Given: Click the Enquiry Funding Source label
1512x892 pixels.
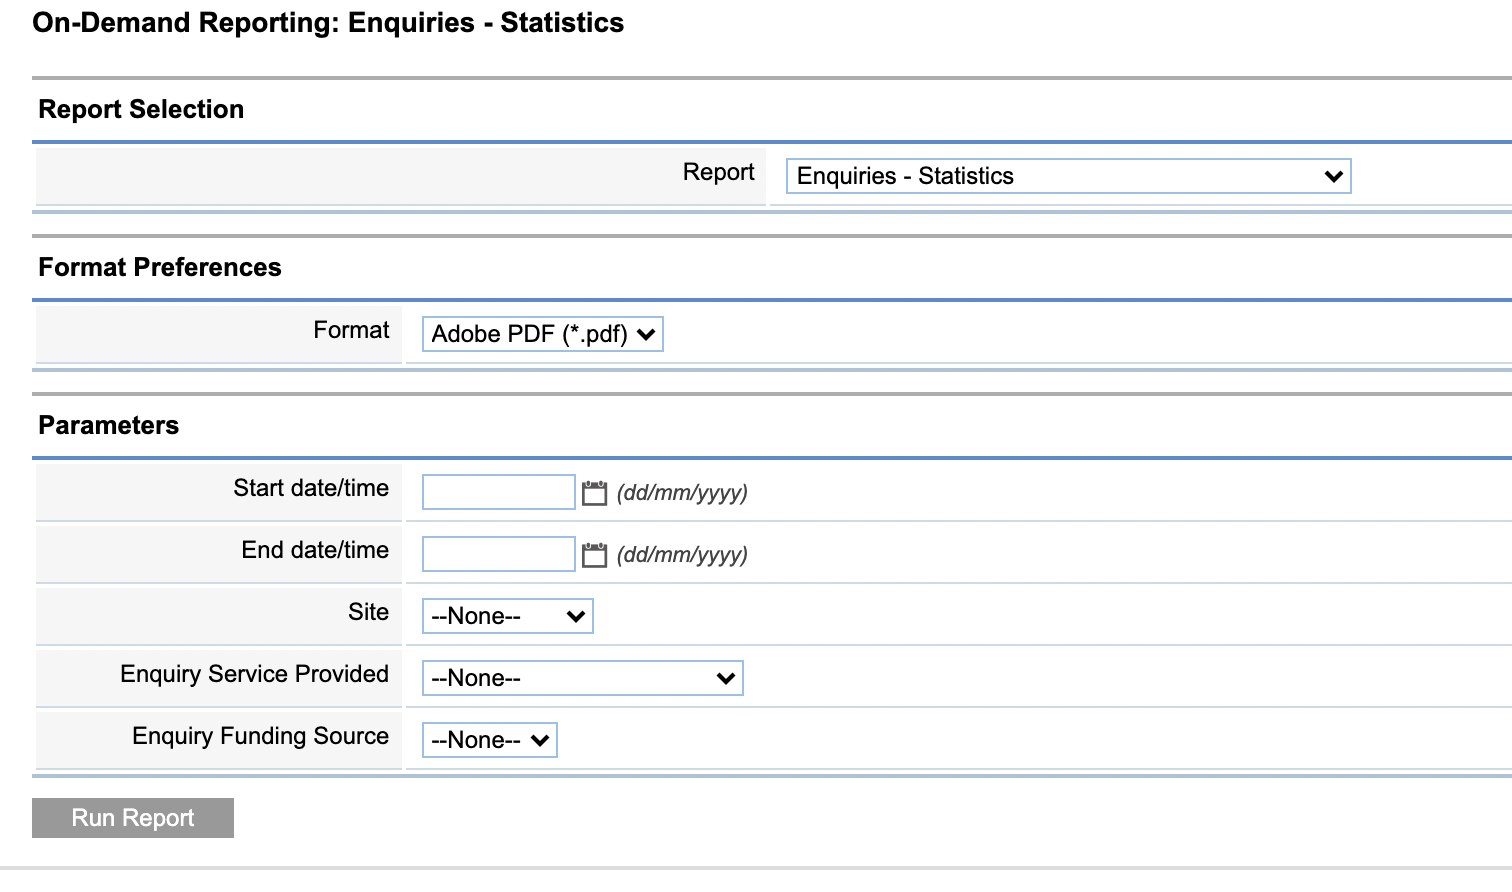Looking at the screenshot, I should coord(260,736).
